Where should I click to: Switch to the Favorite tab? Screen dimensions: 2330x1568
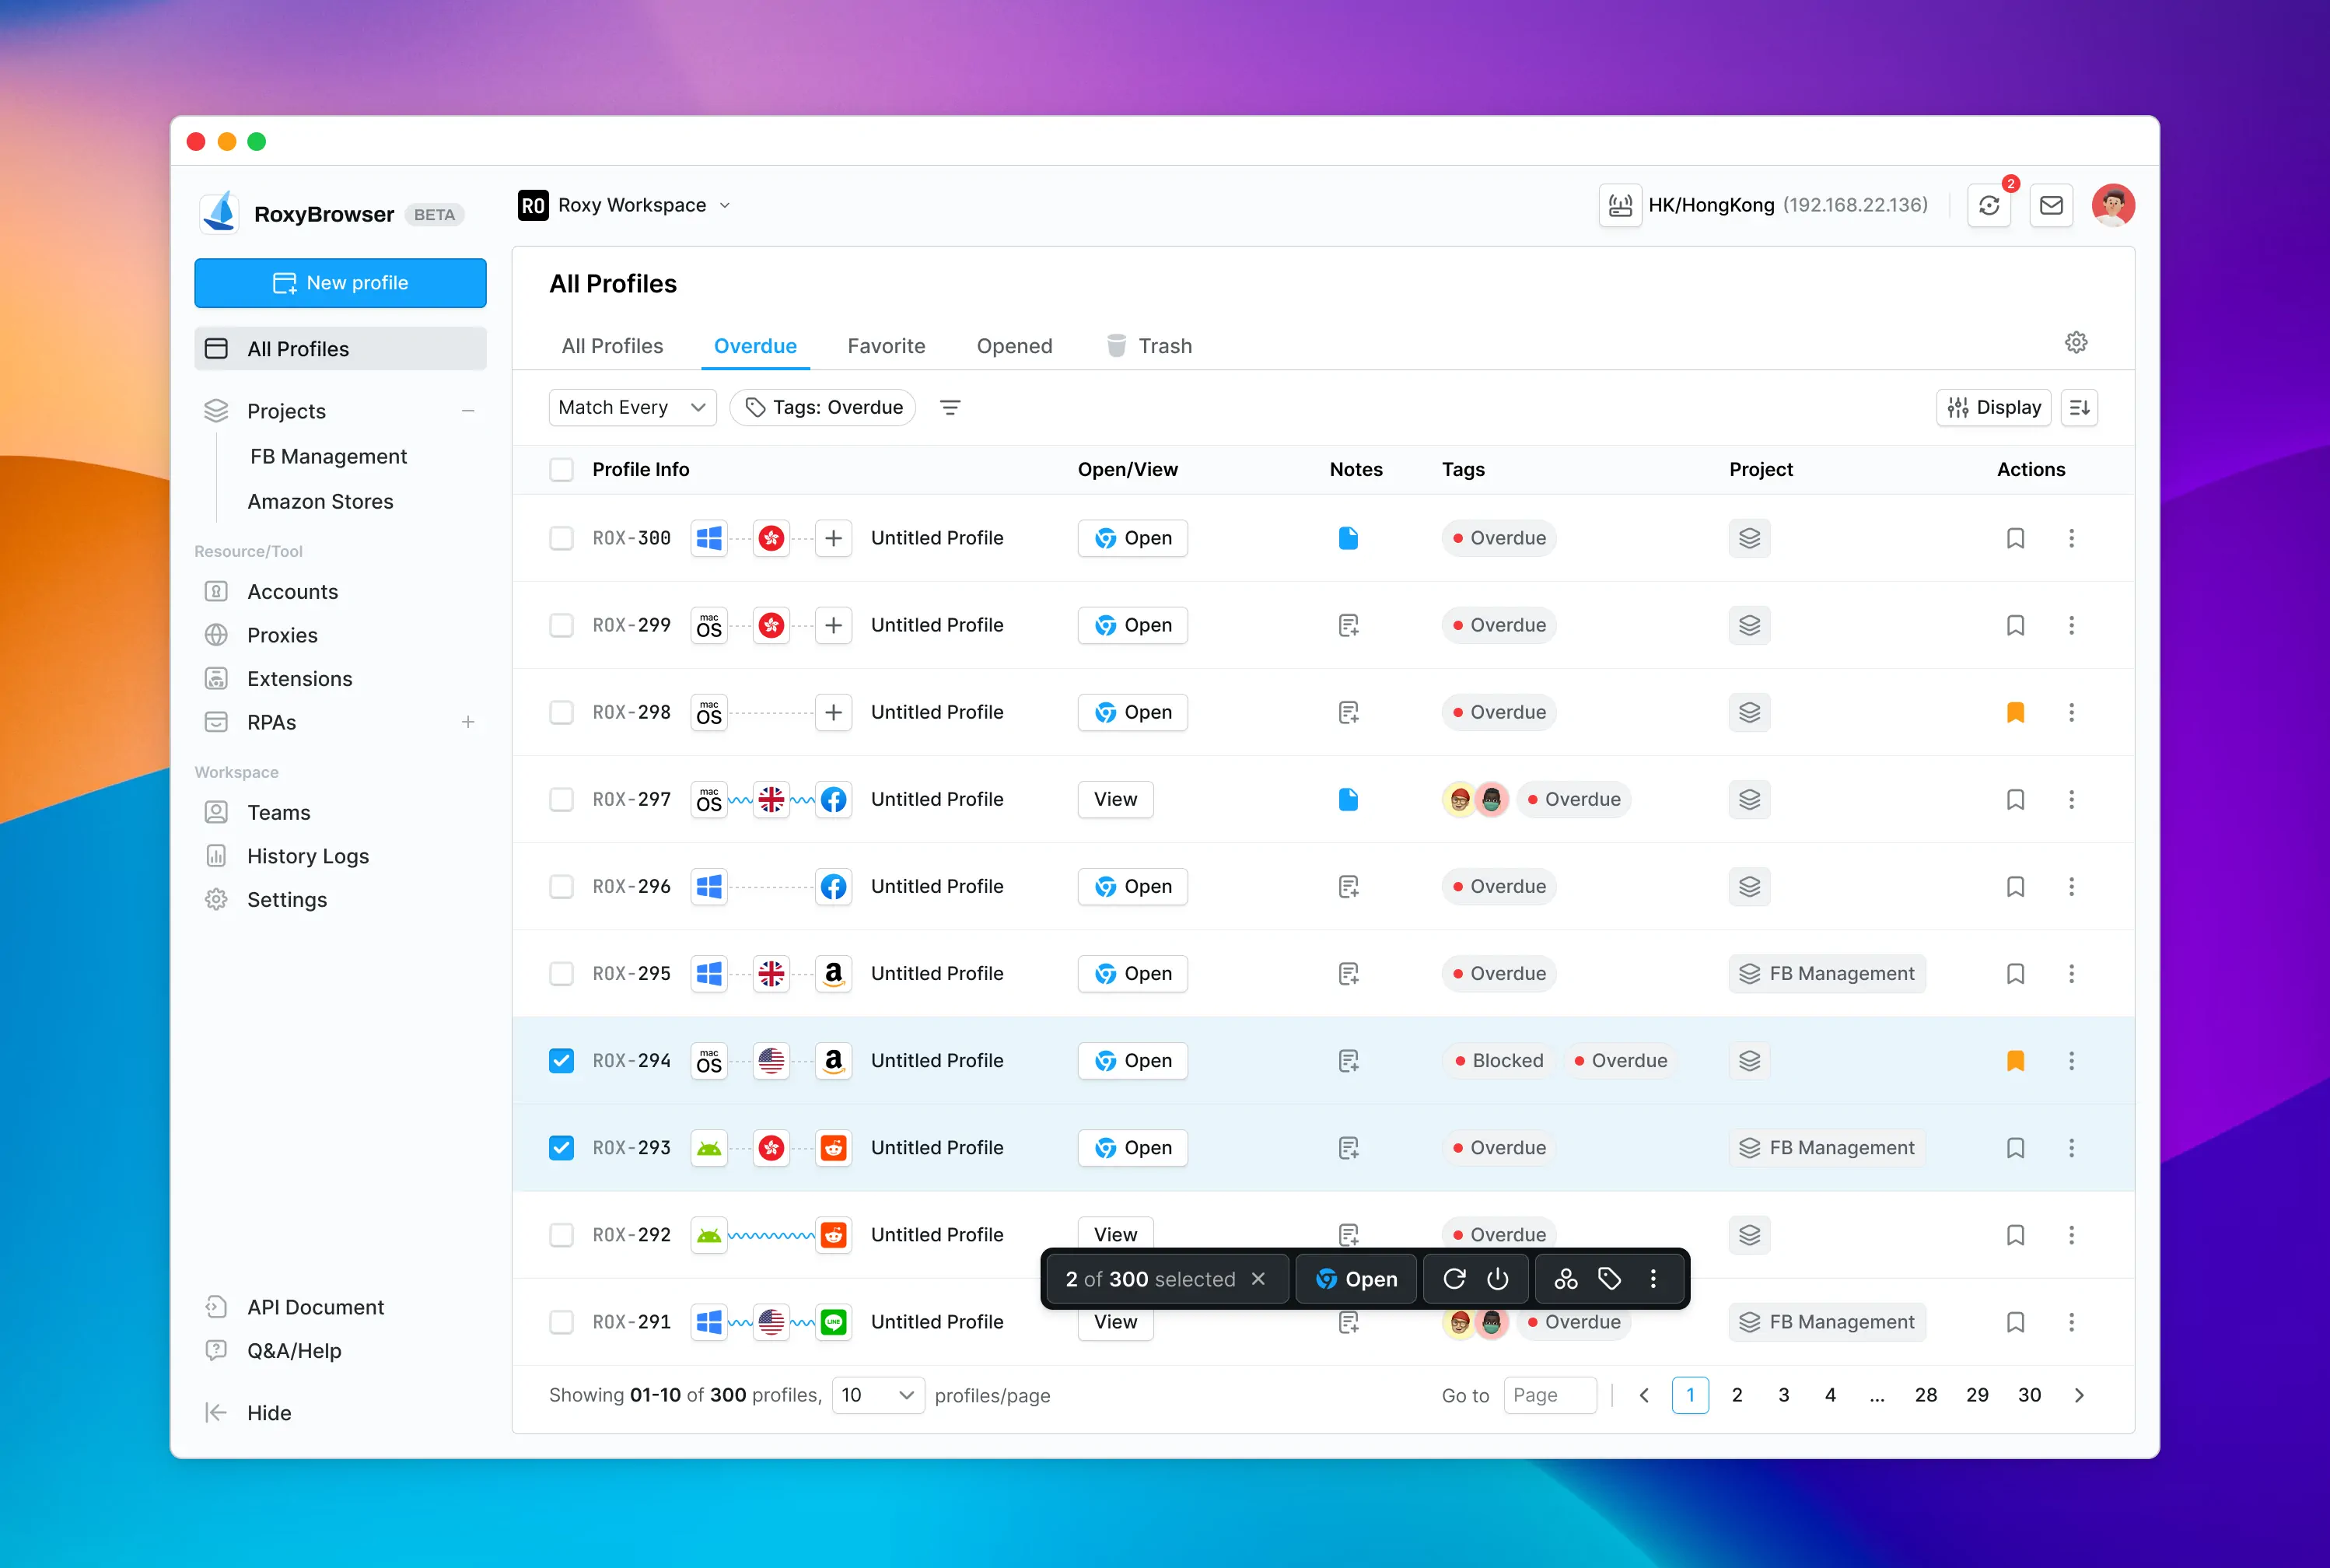pyautogui.click(x=886, y=346)
